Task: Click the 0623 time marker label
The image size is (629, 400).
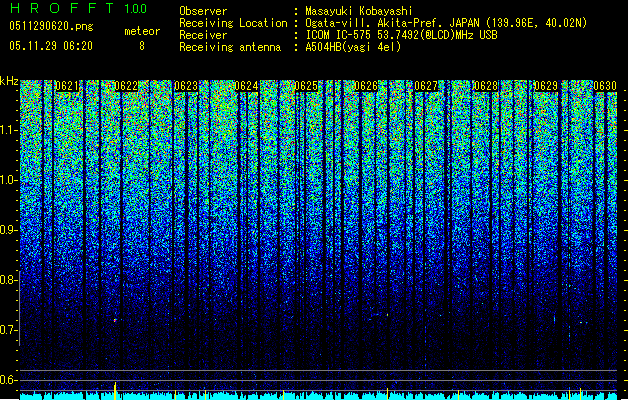Action: point(186,86)
